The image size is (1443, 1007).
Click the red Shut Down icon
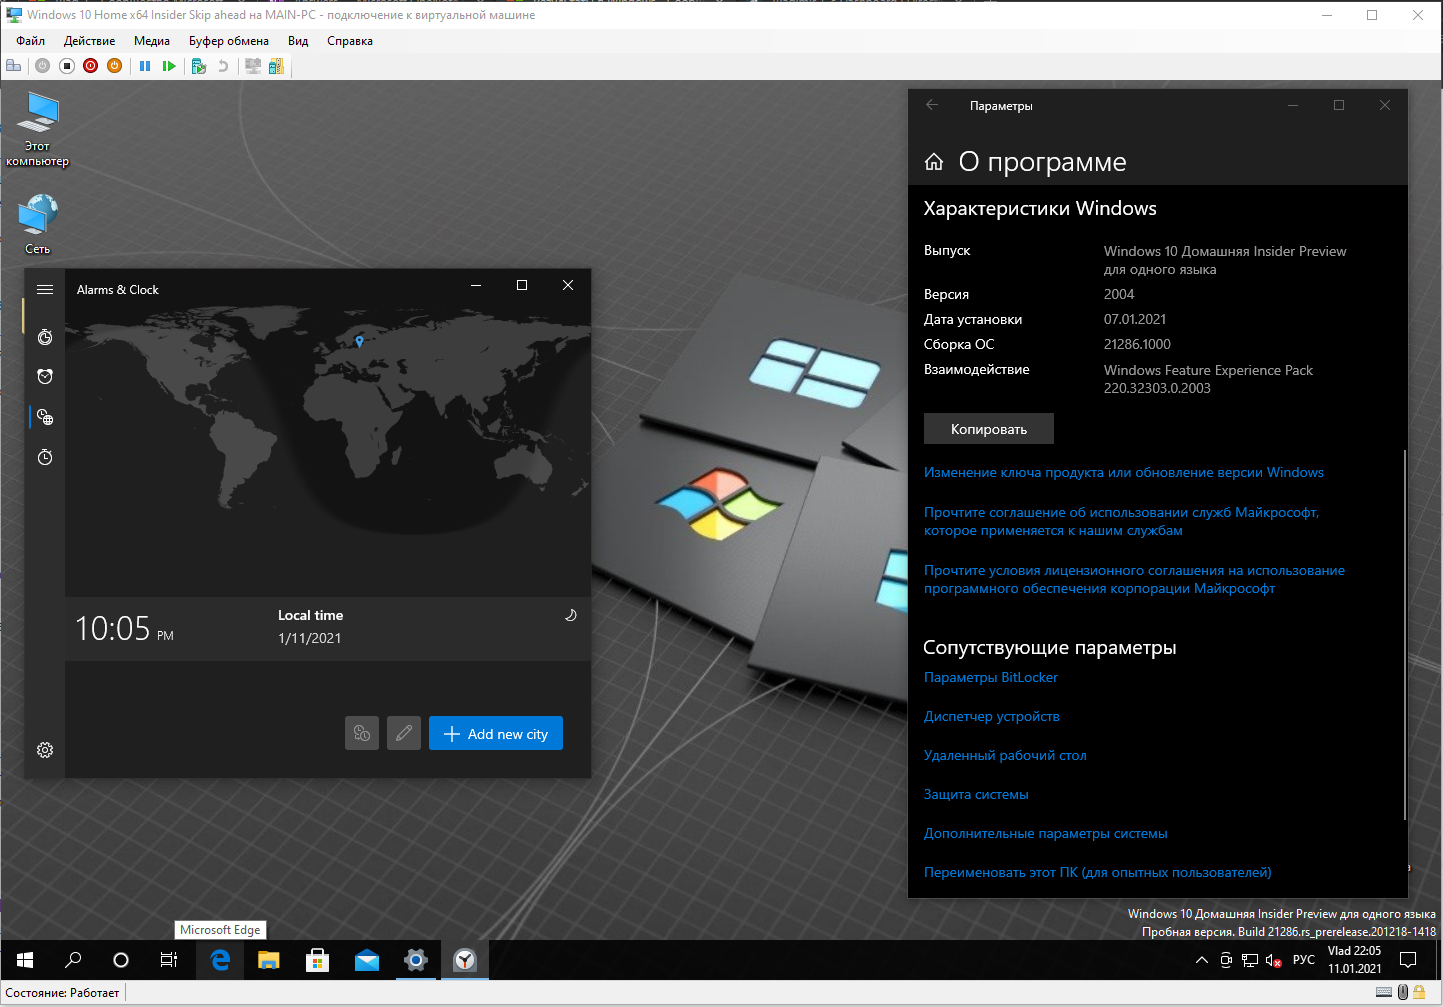[x=91, y=66]
